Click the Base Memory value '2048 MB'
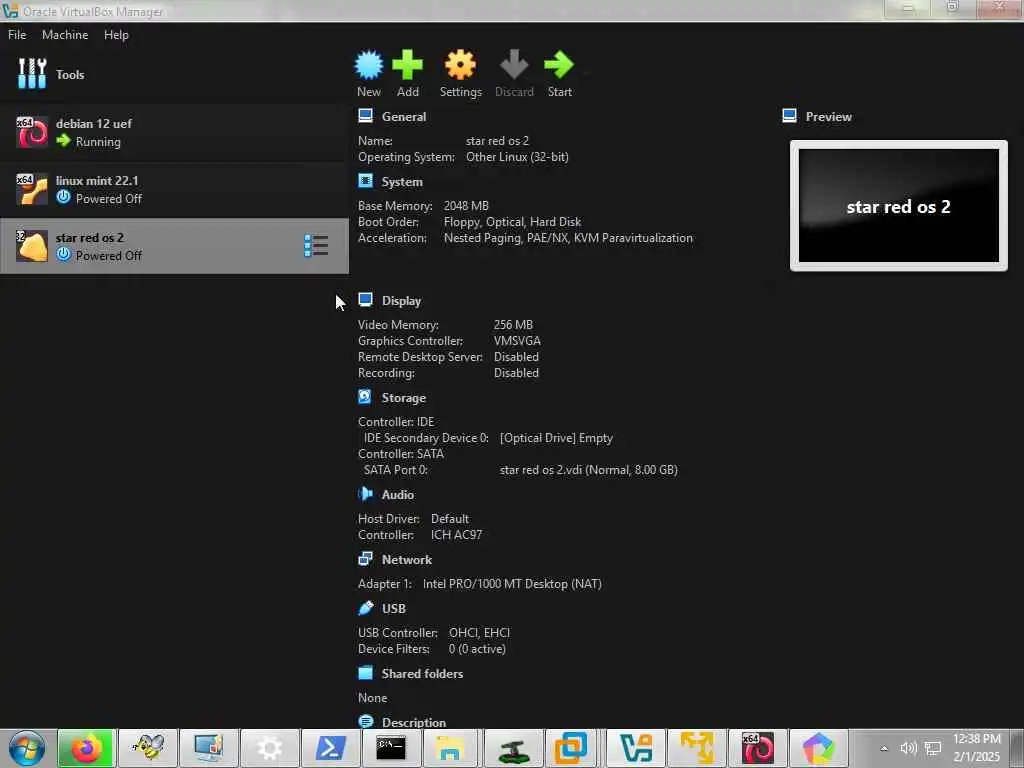This screenshot has height=768, width=1024. tap(466, 206)
